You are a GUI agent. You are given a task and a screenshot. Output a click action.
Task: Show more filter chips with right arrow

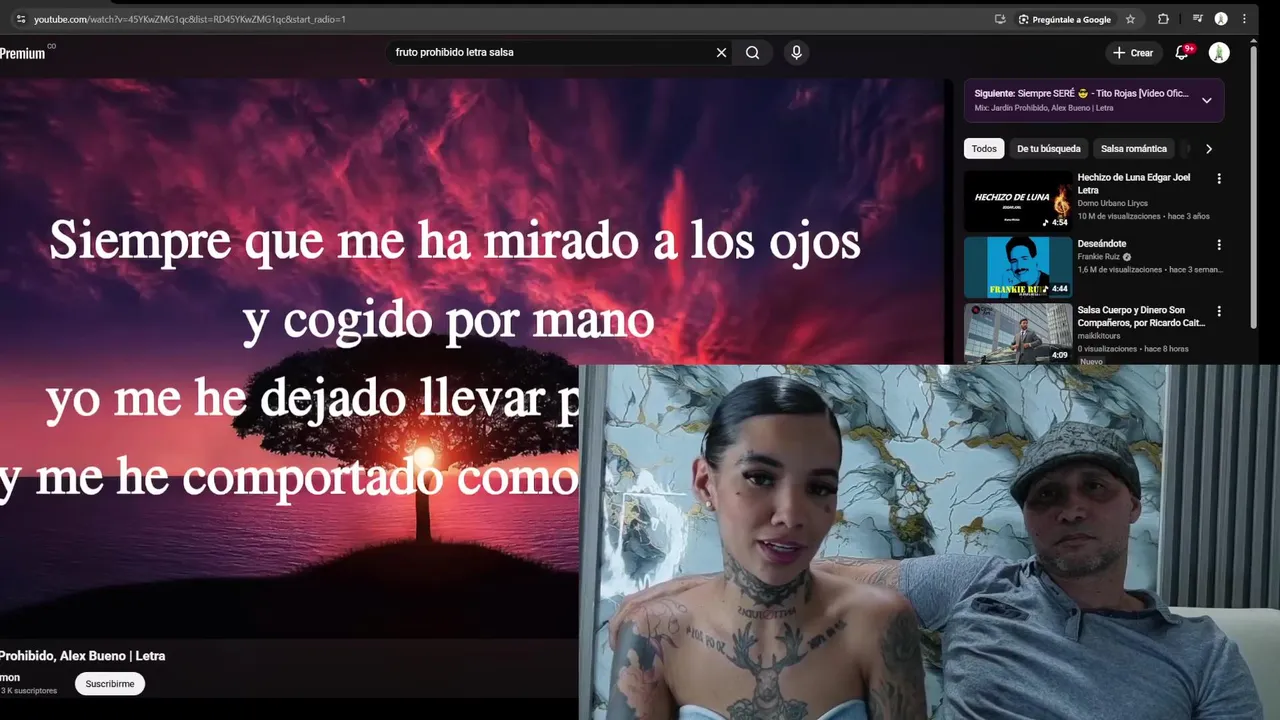(x=1209, y=149)
